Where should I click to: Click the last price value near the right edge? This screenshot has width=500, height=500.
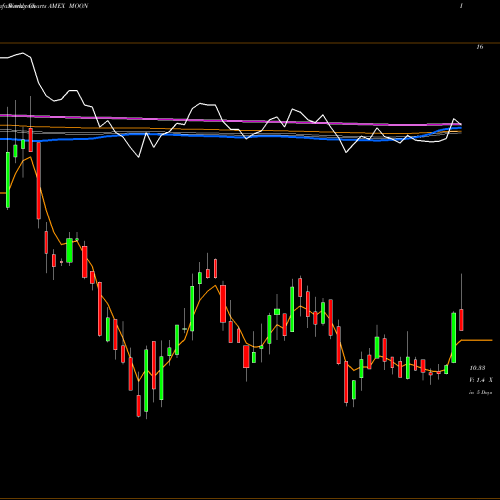477,368
